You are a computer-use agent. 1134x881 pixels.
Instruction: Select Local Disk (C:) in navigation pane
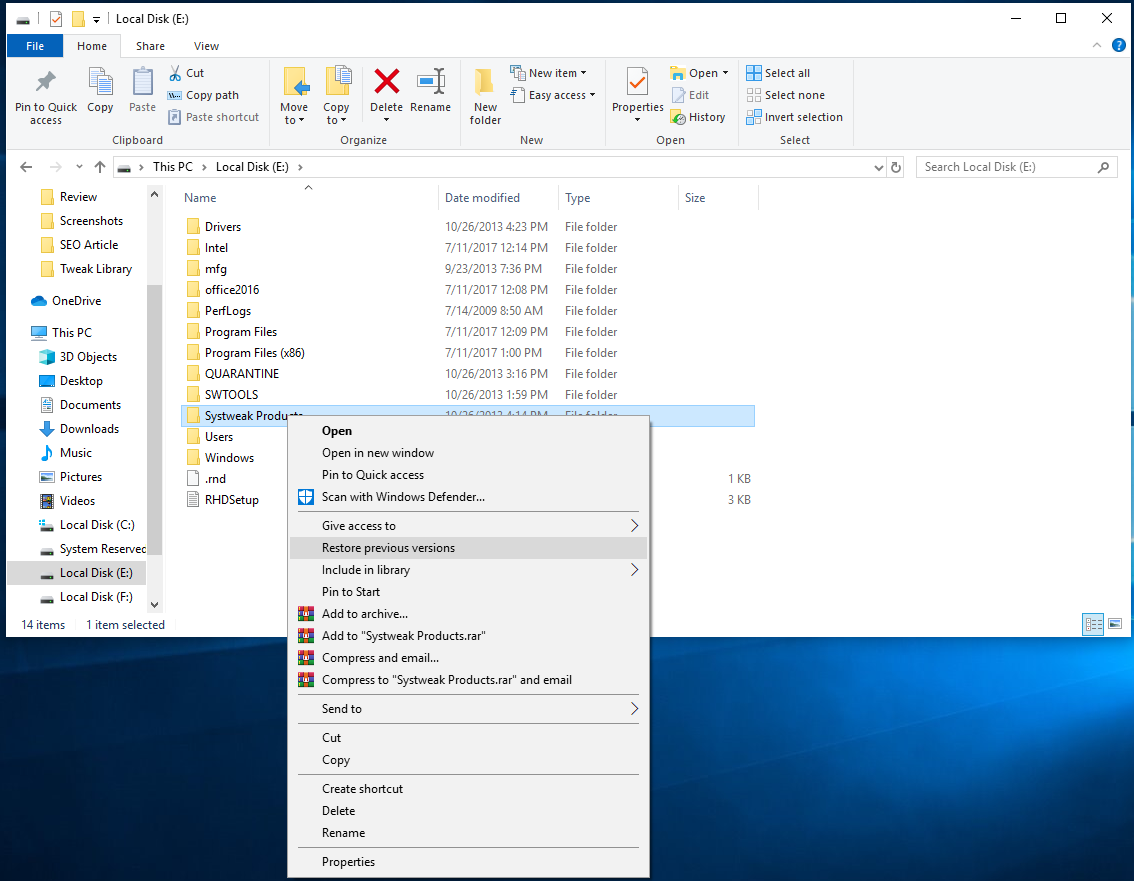87,525
